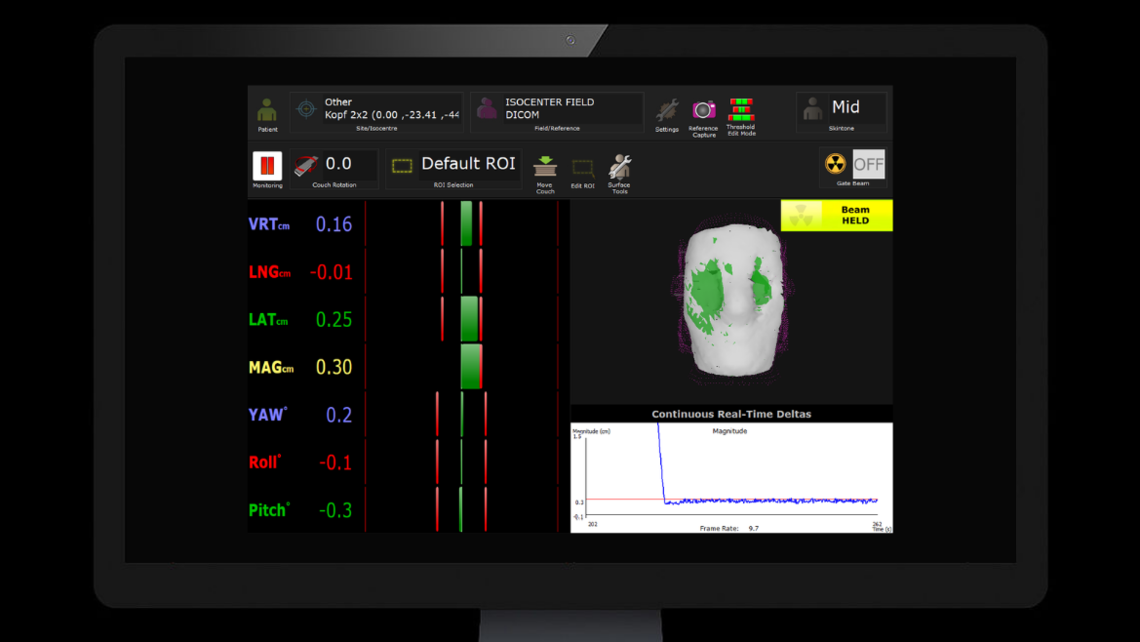Enter Threshold Edit Mode
This screenshot has height=642, width=1140.
(740, 110)
